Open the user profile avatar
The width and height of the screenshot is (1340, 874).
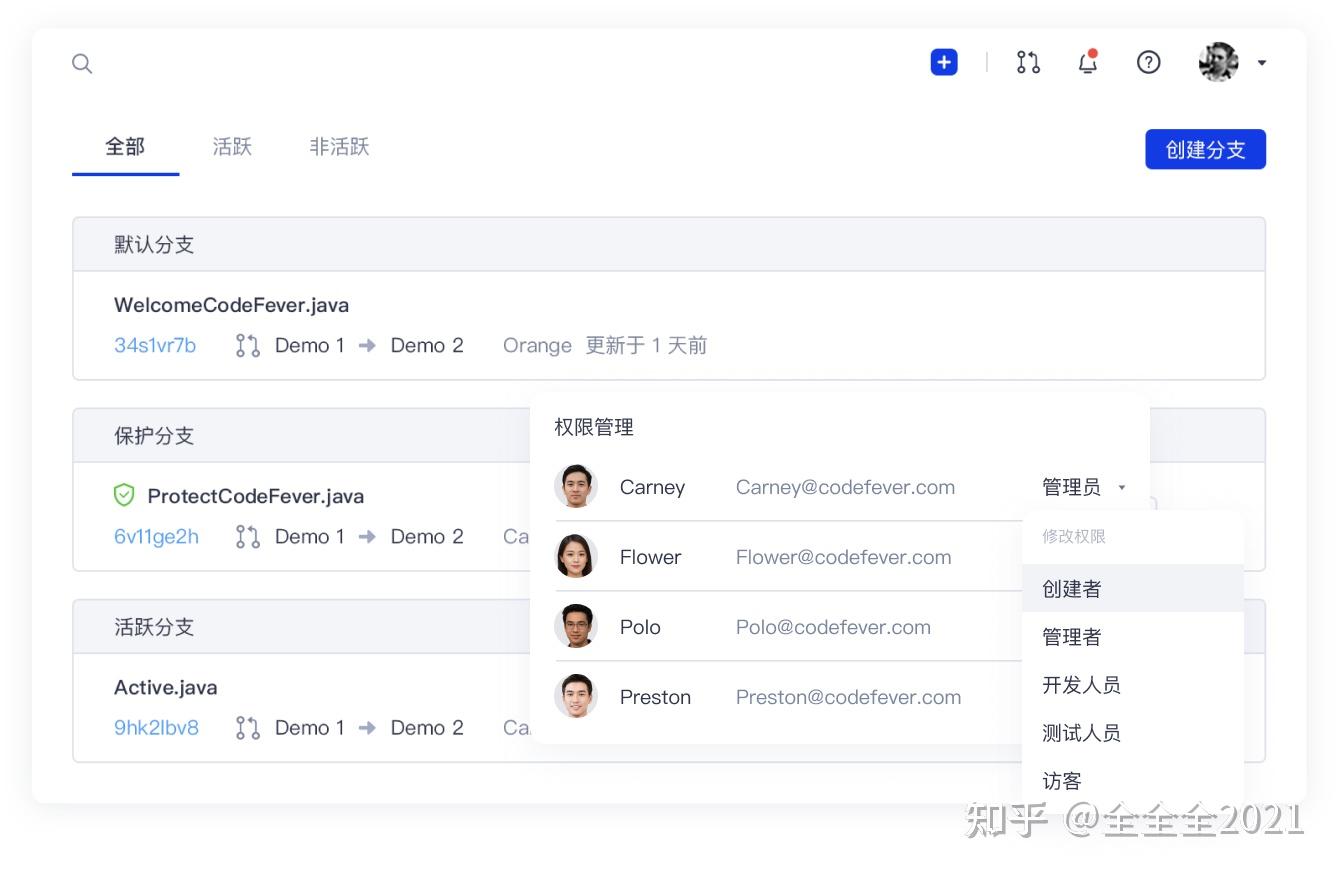point(1219,62)
